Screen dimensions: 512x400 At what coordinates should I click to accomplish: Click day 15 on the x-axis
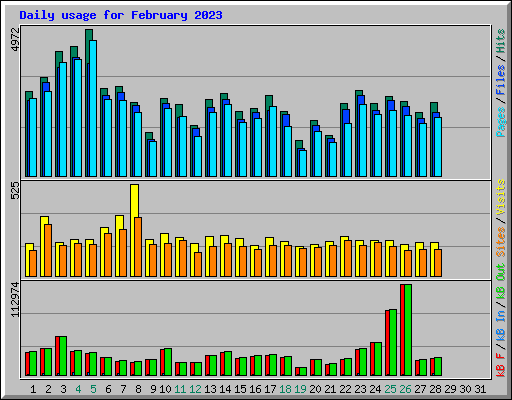240,389
